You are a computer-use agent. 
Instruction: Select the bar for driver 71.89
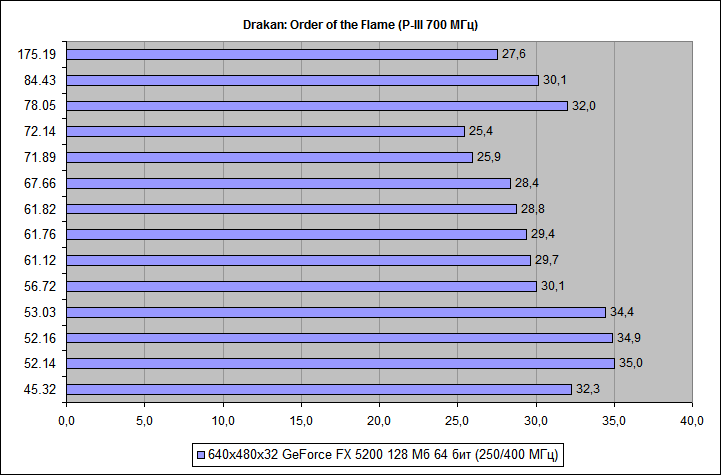click(269, 157)
